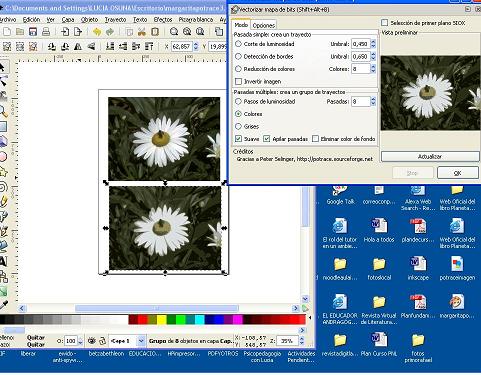Select Reducción de colores radio button
Screen dimensions: 481x375
click(x=238, y=69)
